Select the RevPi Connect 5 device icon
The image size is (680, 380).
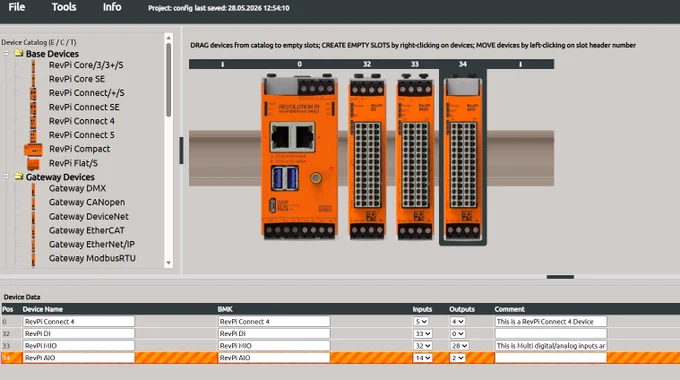pos(33,135)
